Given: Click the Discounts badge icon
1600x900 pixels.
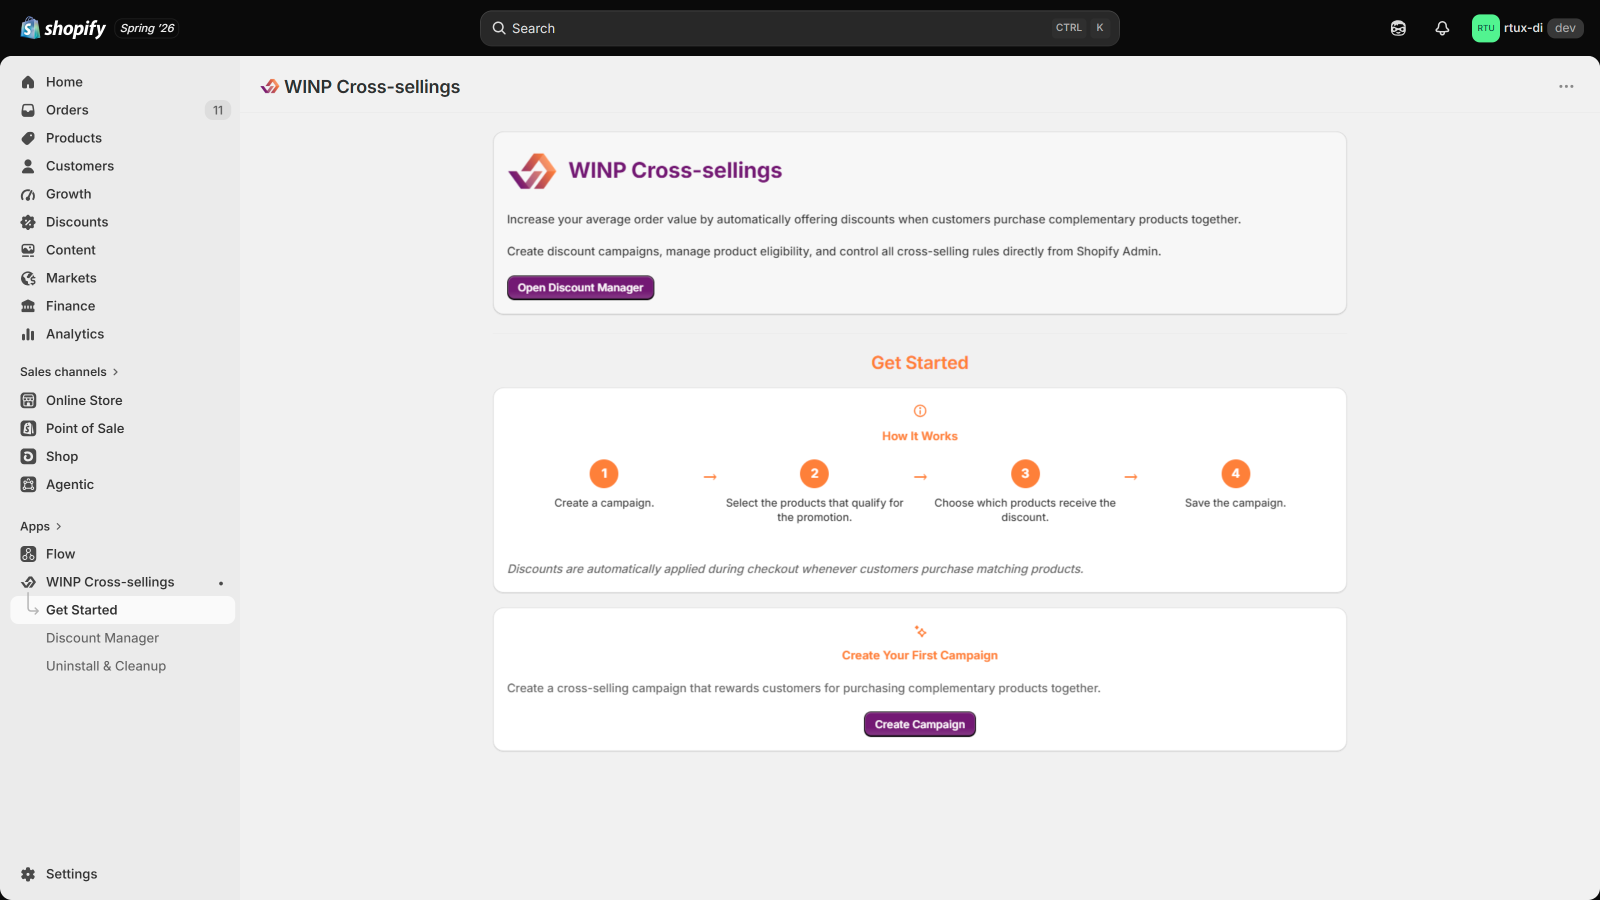Looking at the screenshot, I should pos(28,222).
